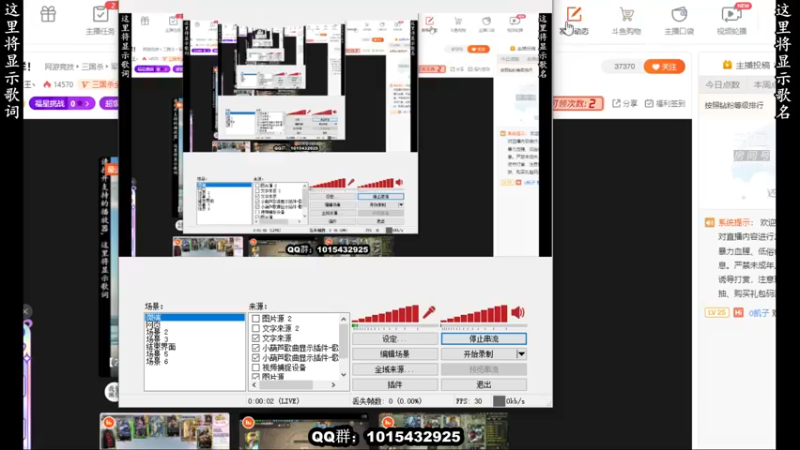Toggle the 文字来源 2 source checkbox
Screen dimensions: 800x450
[256, 328]
